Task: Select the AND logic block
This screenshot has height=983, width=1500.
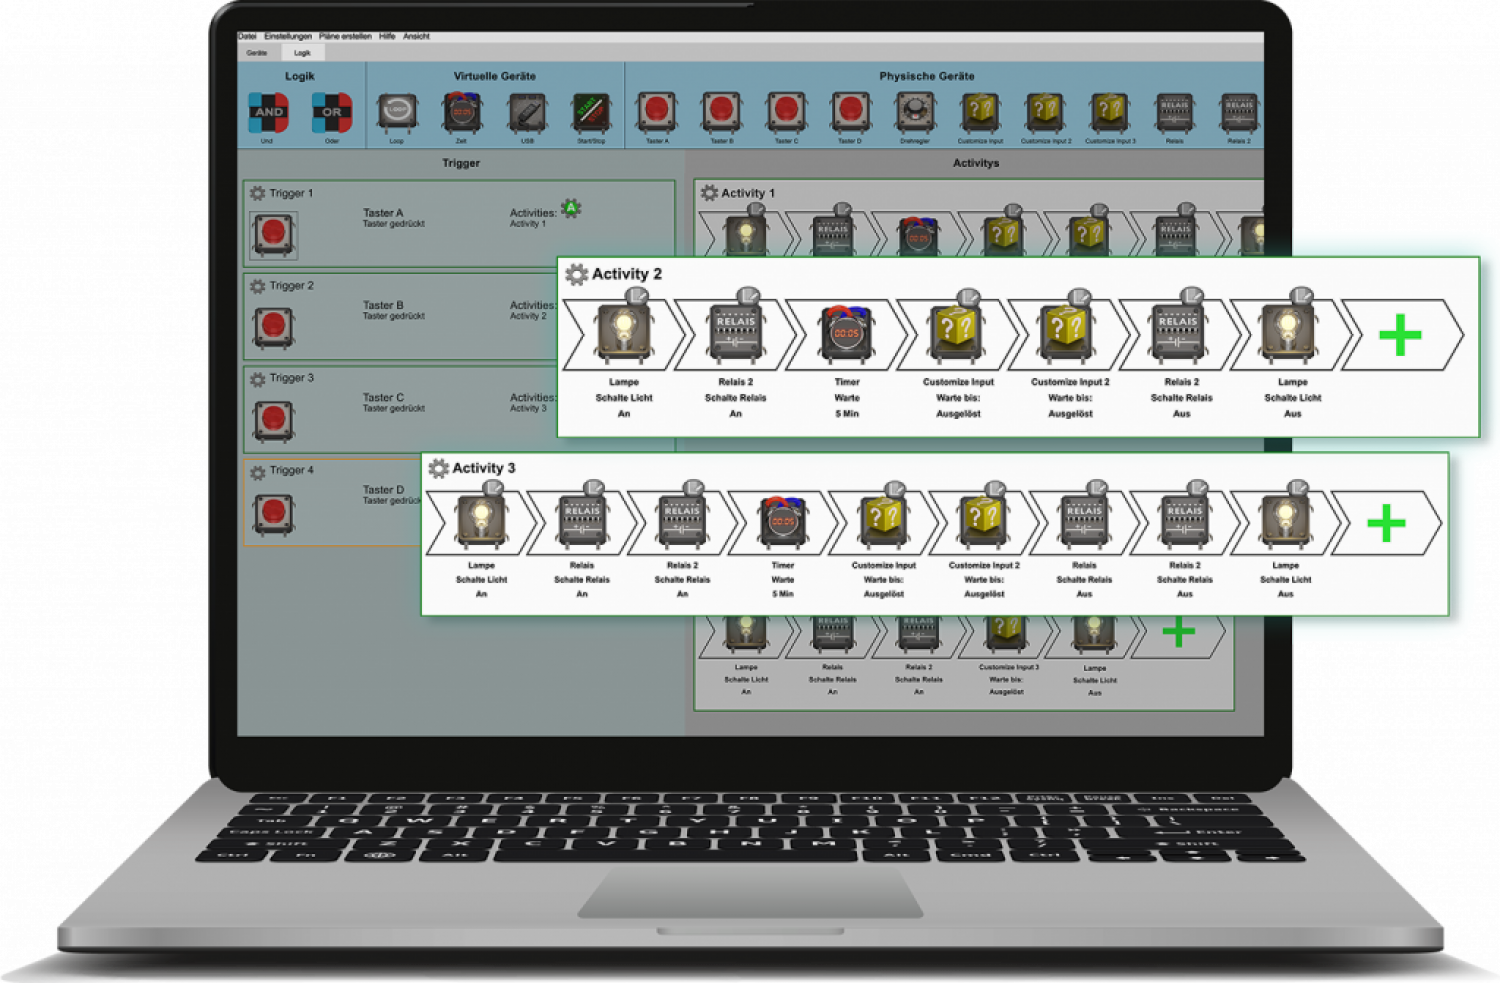Action: coord(268,112)
